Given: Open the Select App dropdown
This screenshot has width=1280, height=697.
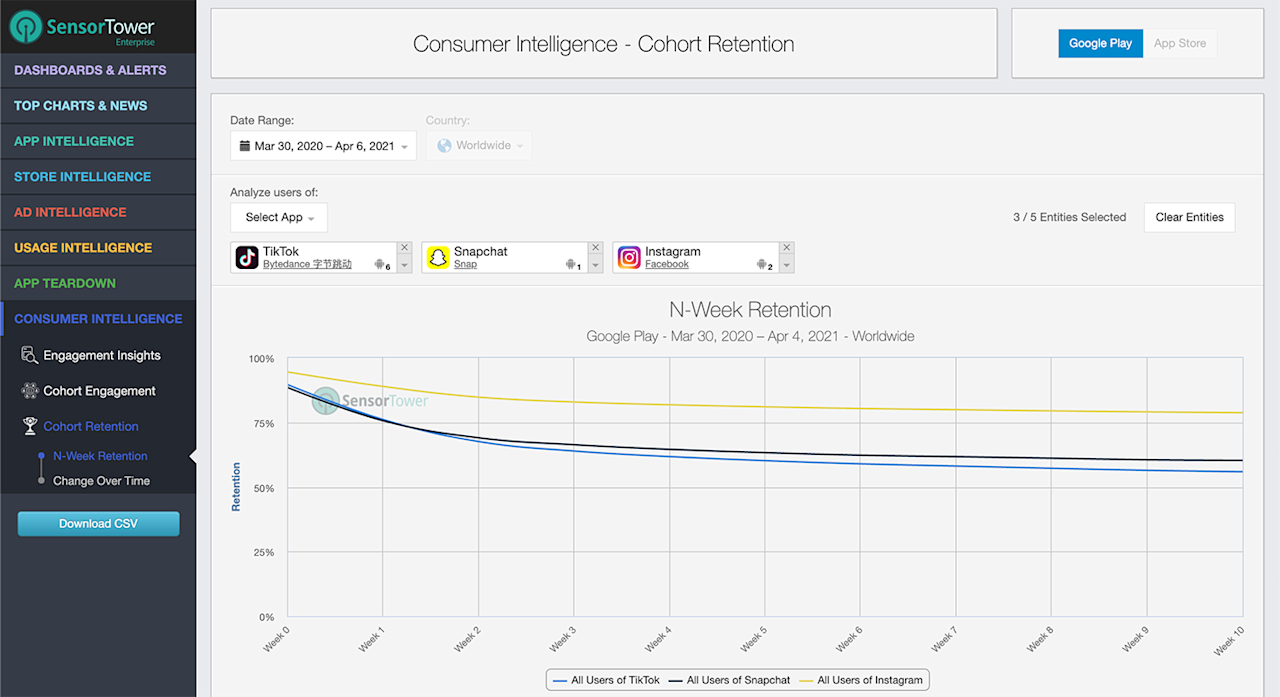Looking at the screenshot, I should 279,217.
